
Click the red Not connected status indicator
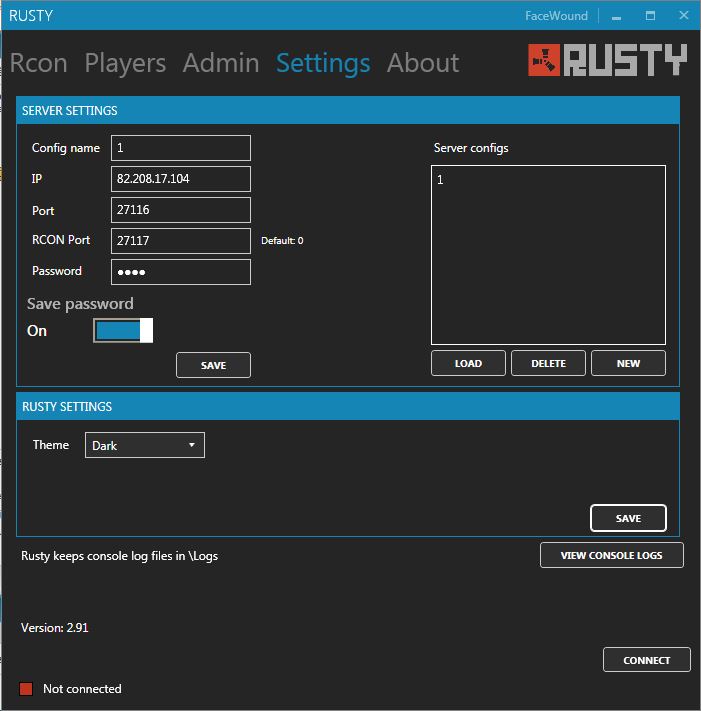pyautogui.click(x=26, y=689)
